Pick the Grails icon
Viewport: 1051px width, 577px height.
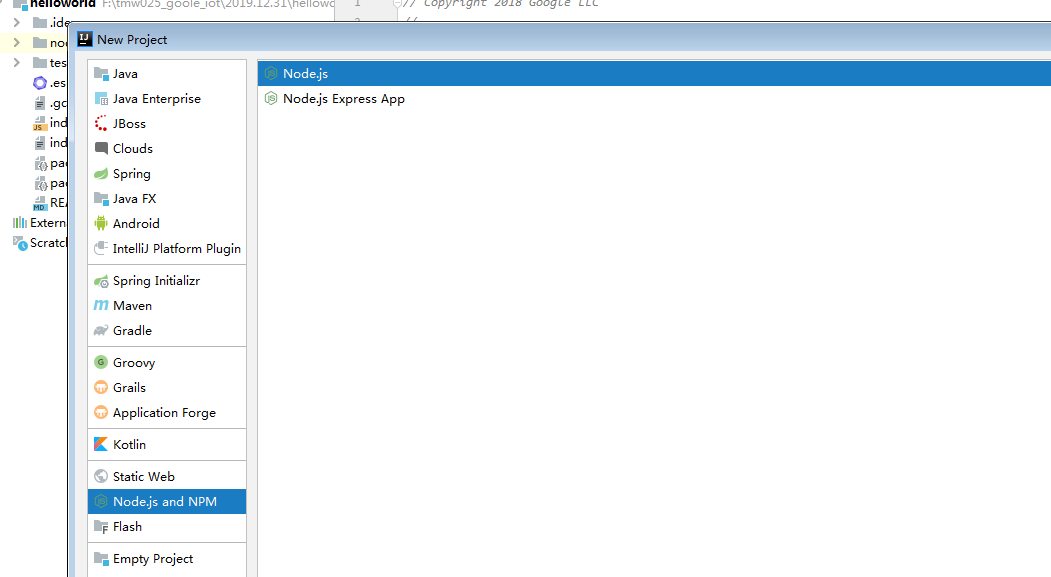click(101, 387)
